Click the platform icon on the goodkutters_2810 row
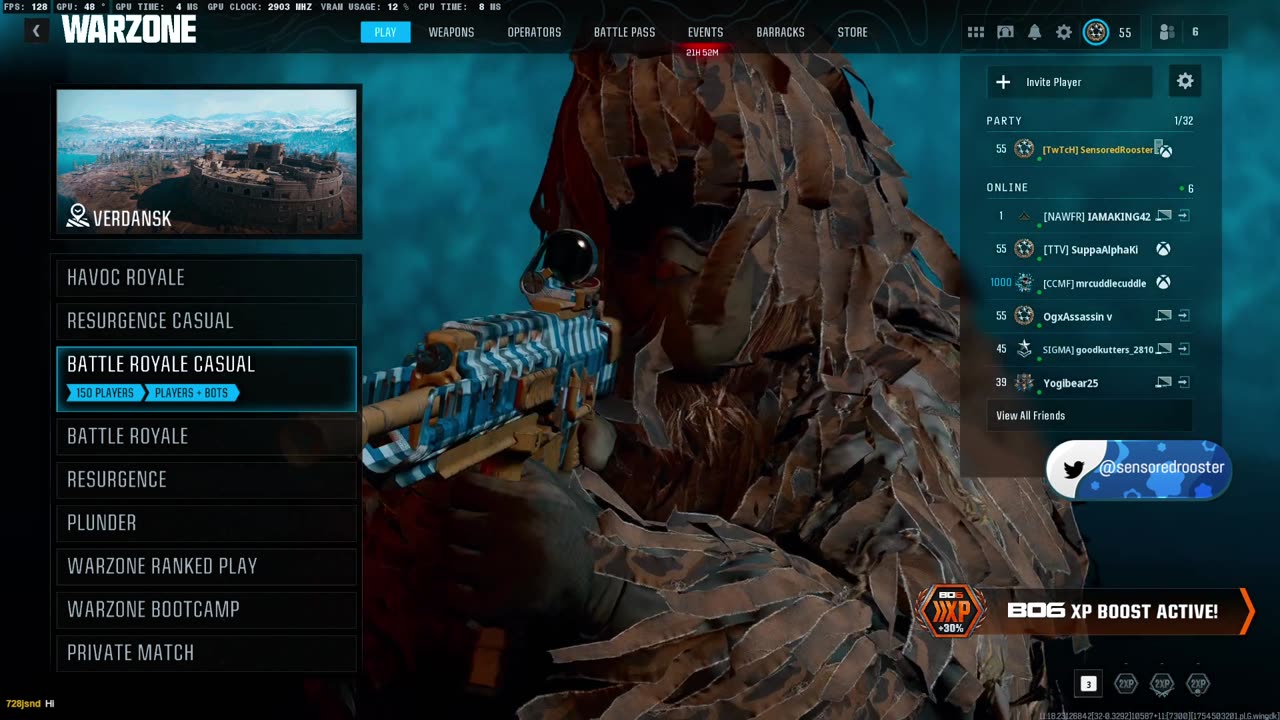This screenshot has height=720, width=1280. [1163, 349]
